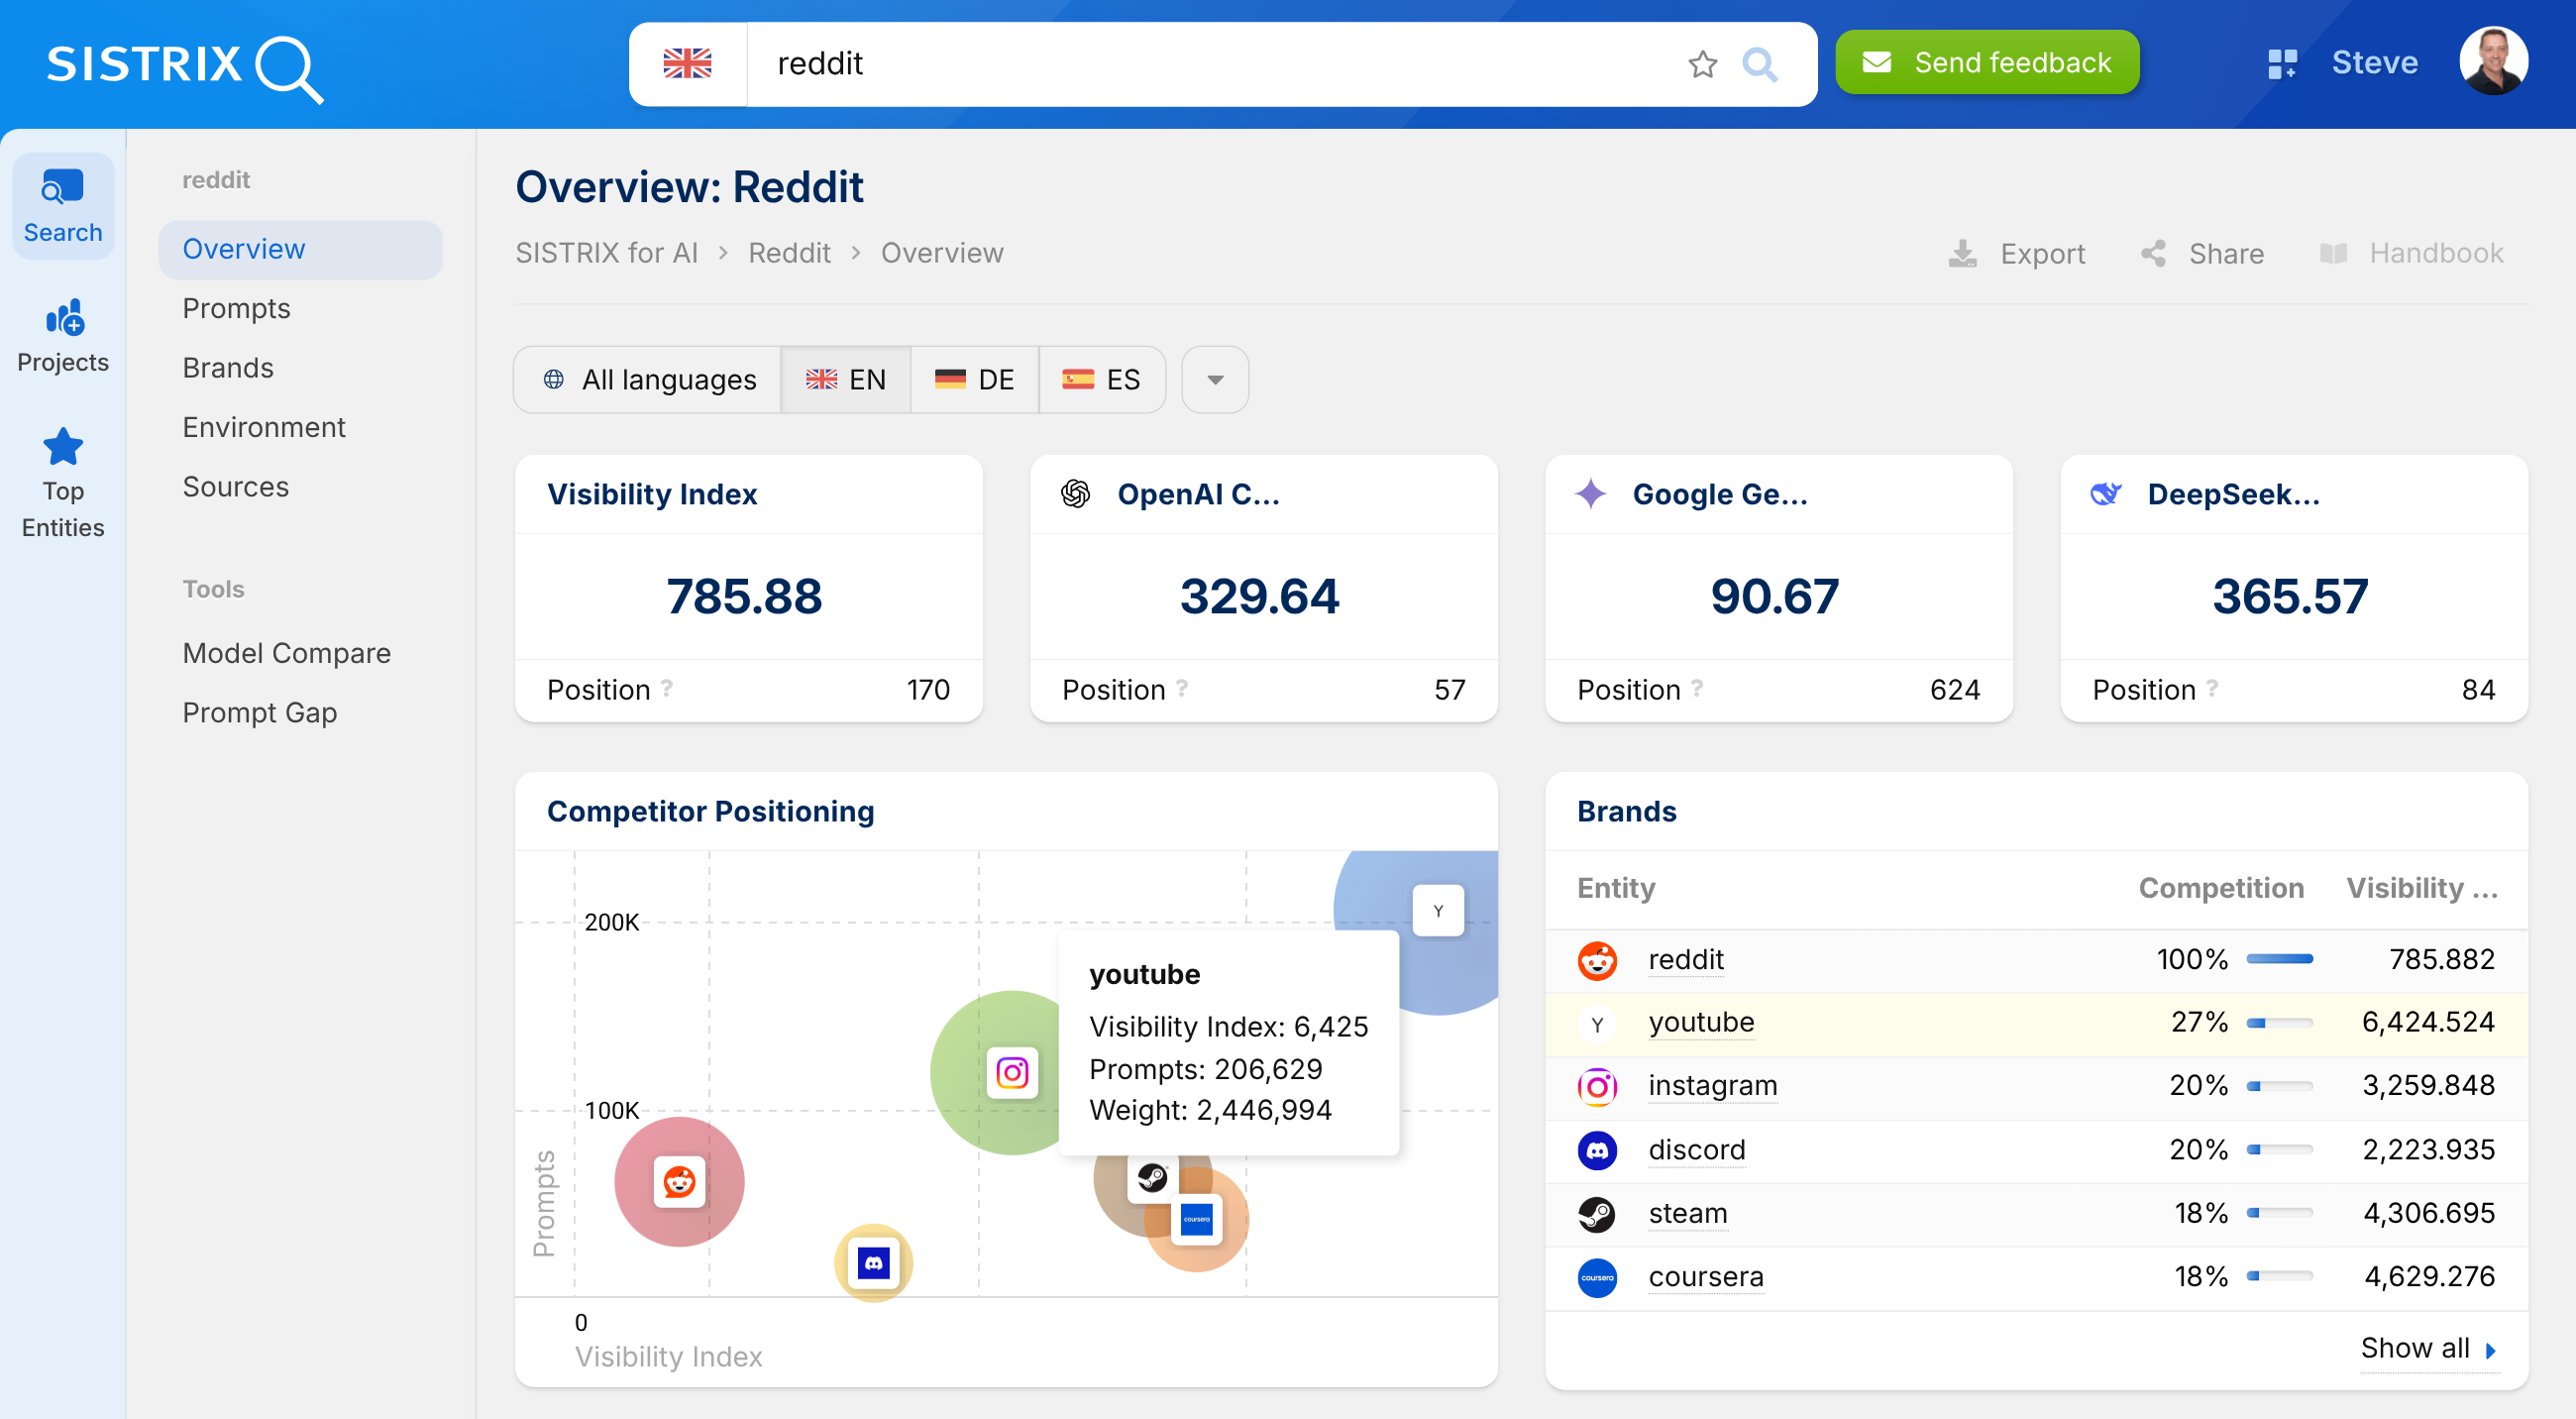2576x1419 pixels.
Task: Open the Environment menu item
Action: tap(264, 427)
